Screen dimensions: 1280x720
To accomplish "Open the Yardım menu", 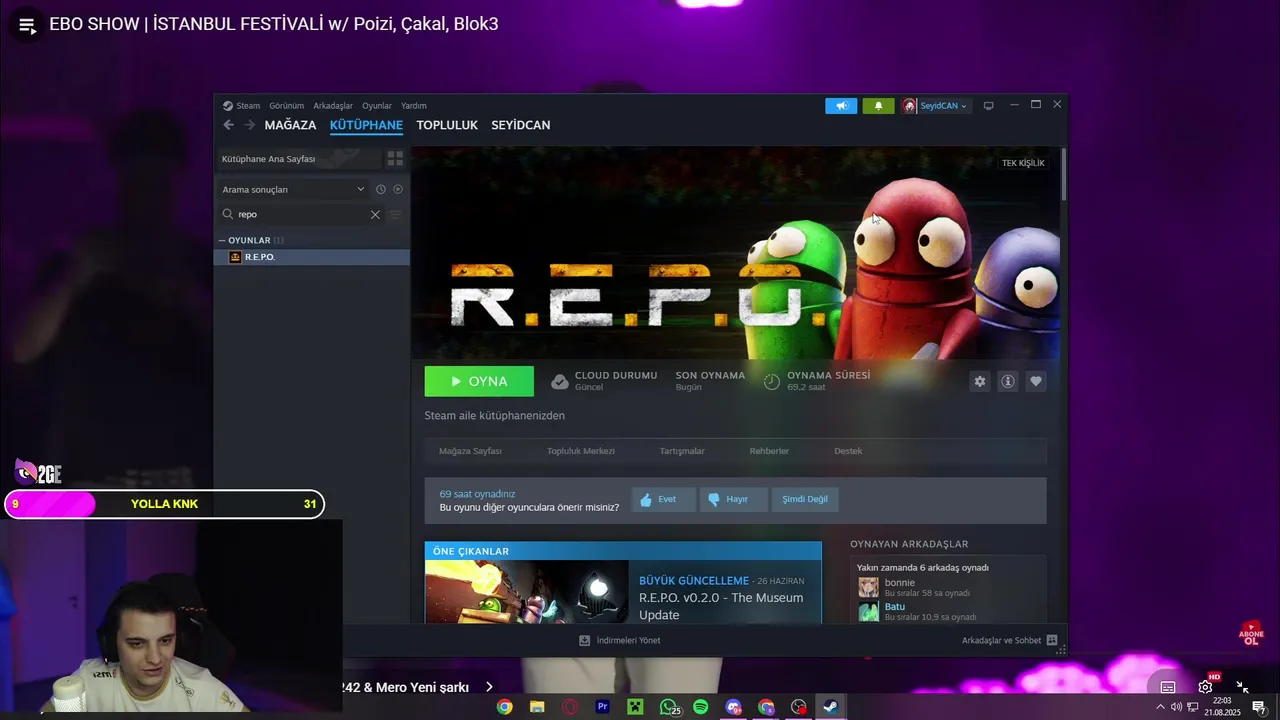I will (x=414, y=105).
